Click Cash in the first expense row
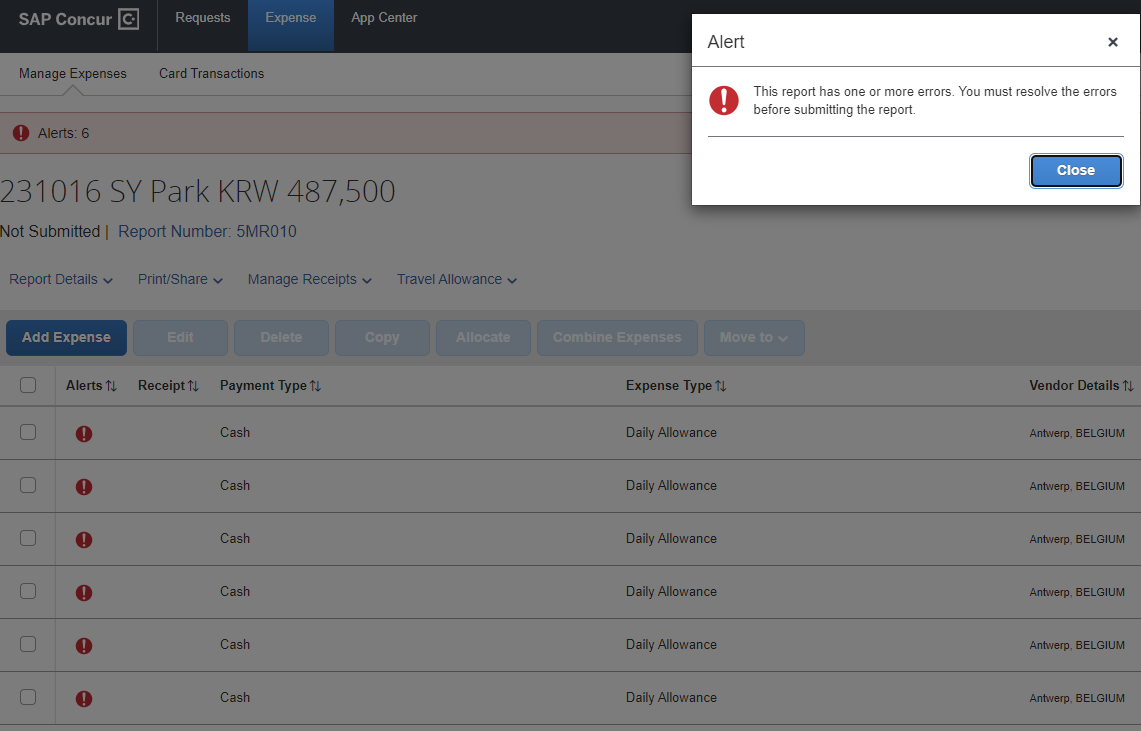Image resolution: width=1141 pixels, height=731 pixels. coord(235,432)
